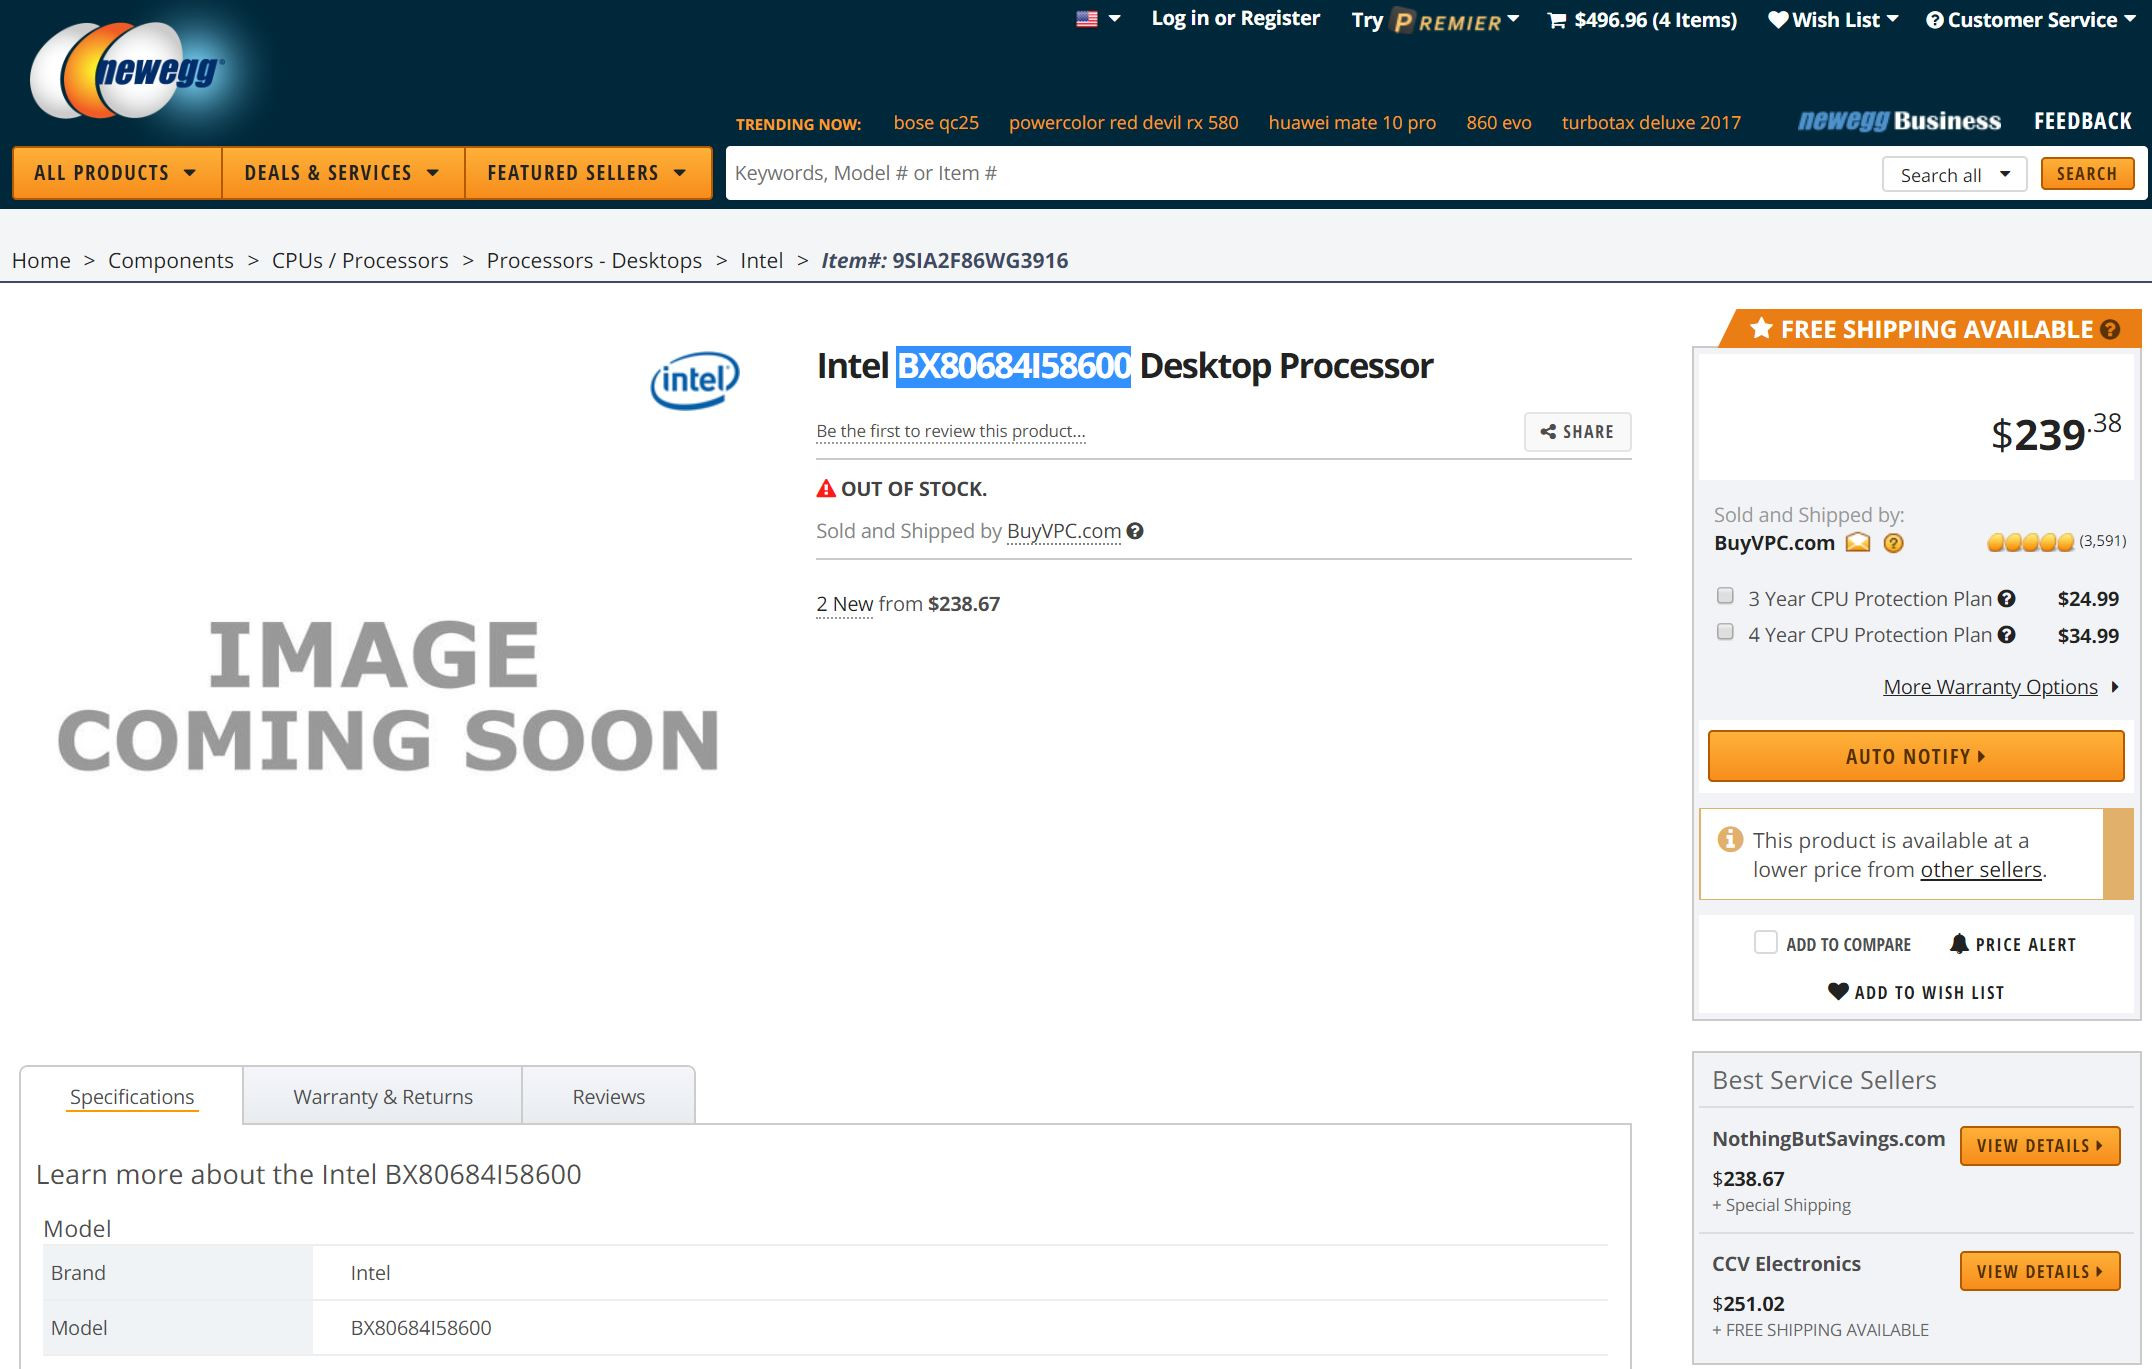
Task: Switch to the Warranty & Returns tab
Action: pos(382,1097)
